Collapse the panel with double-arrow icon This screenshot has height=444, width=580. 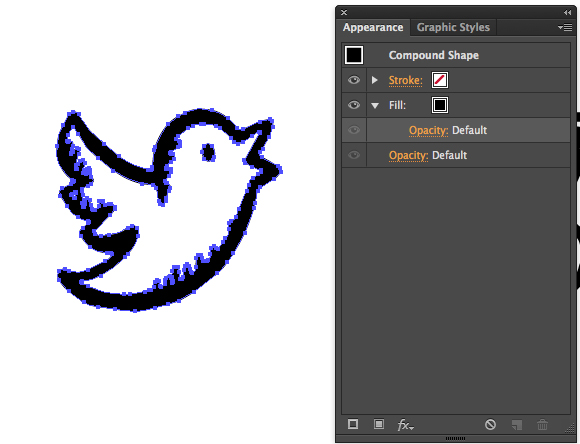click(x=567, y=13)
